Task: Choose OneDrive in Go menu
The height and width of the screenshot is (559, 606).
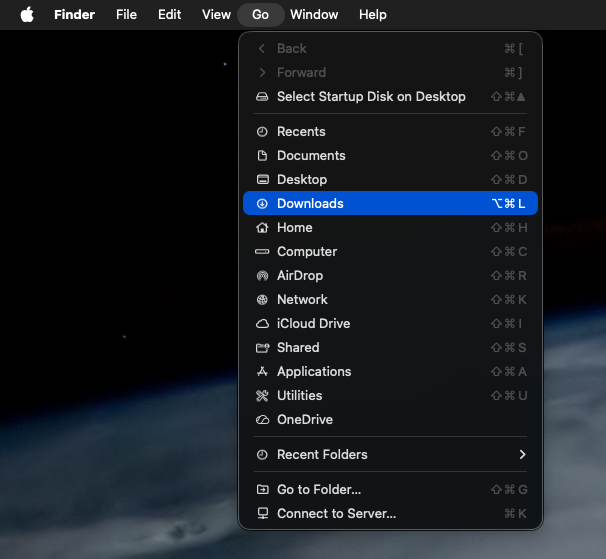Action: pyautogui.click(x=390, y=419)
